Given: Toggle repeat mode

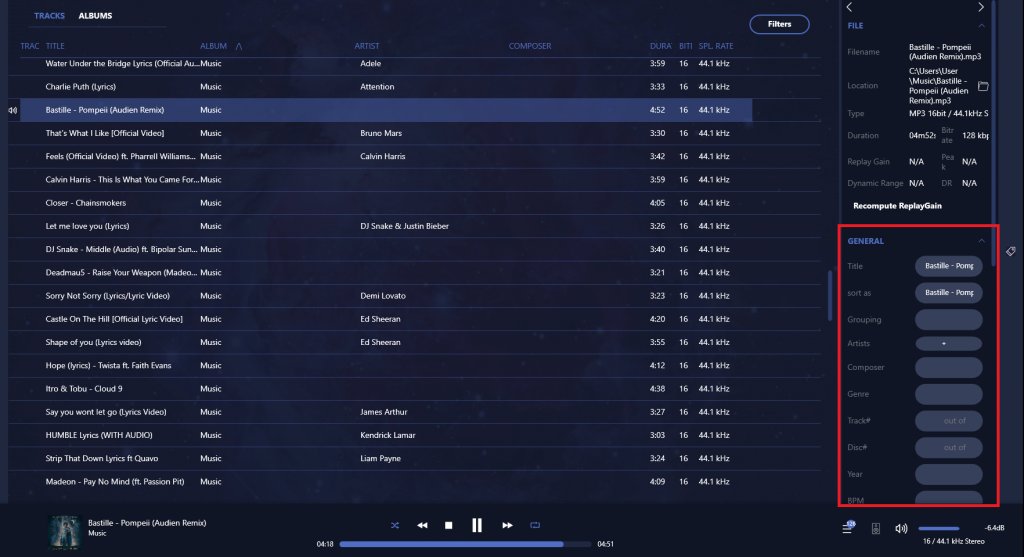Looking at the screenshot, I should point(535,525).
